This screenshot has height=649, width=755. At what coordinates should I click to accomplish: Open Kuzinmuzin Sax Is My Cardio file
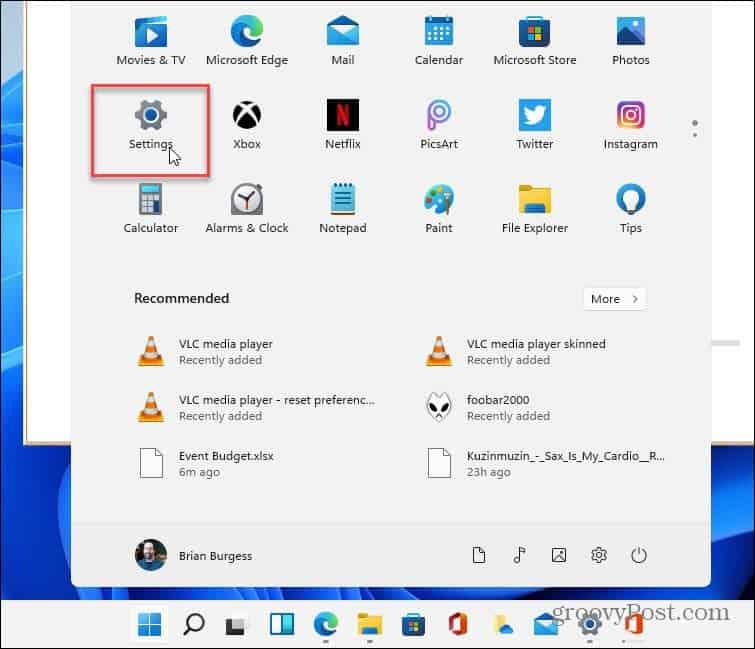click(x=545, y=464)
